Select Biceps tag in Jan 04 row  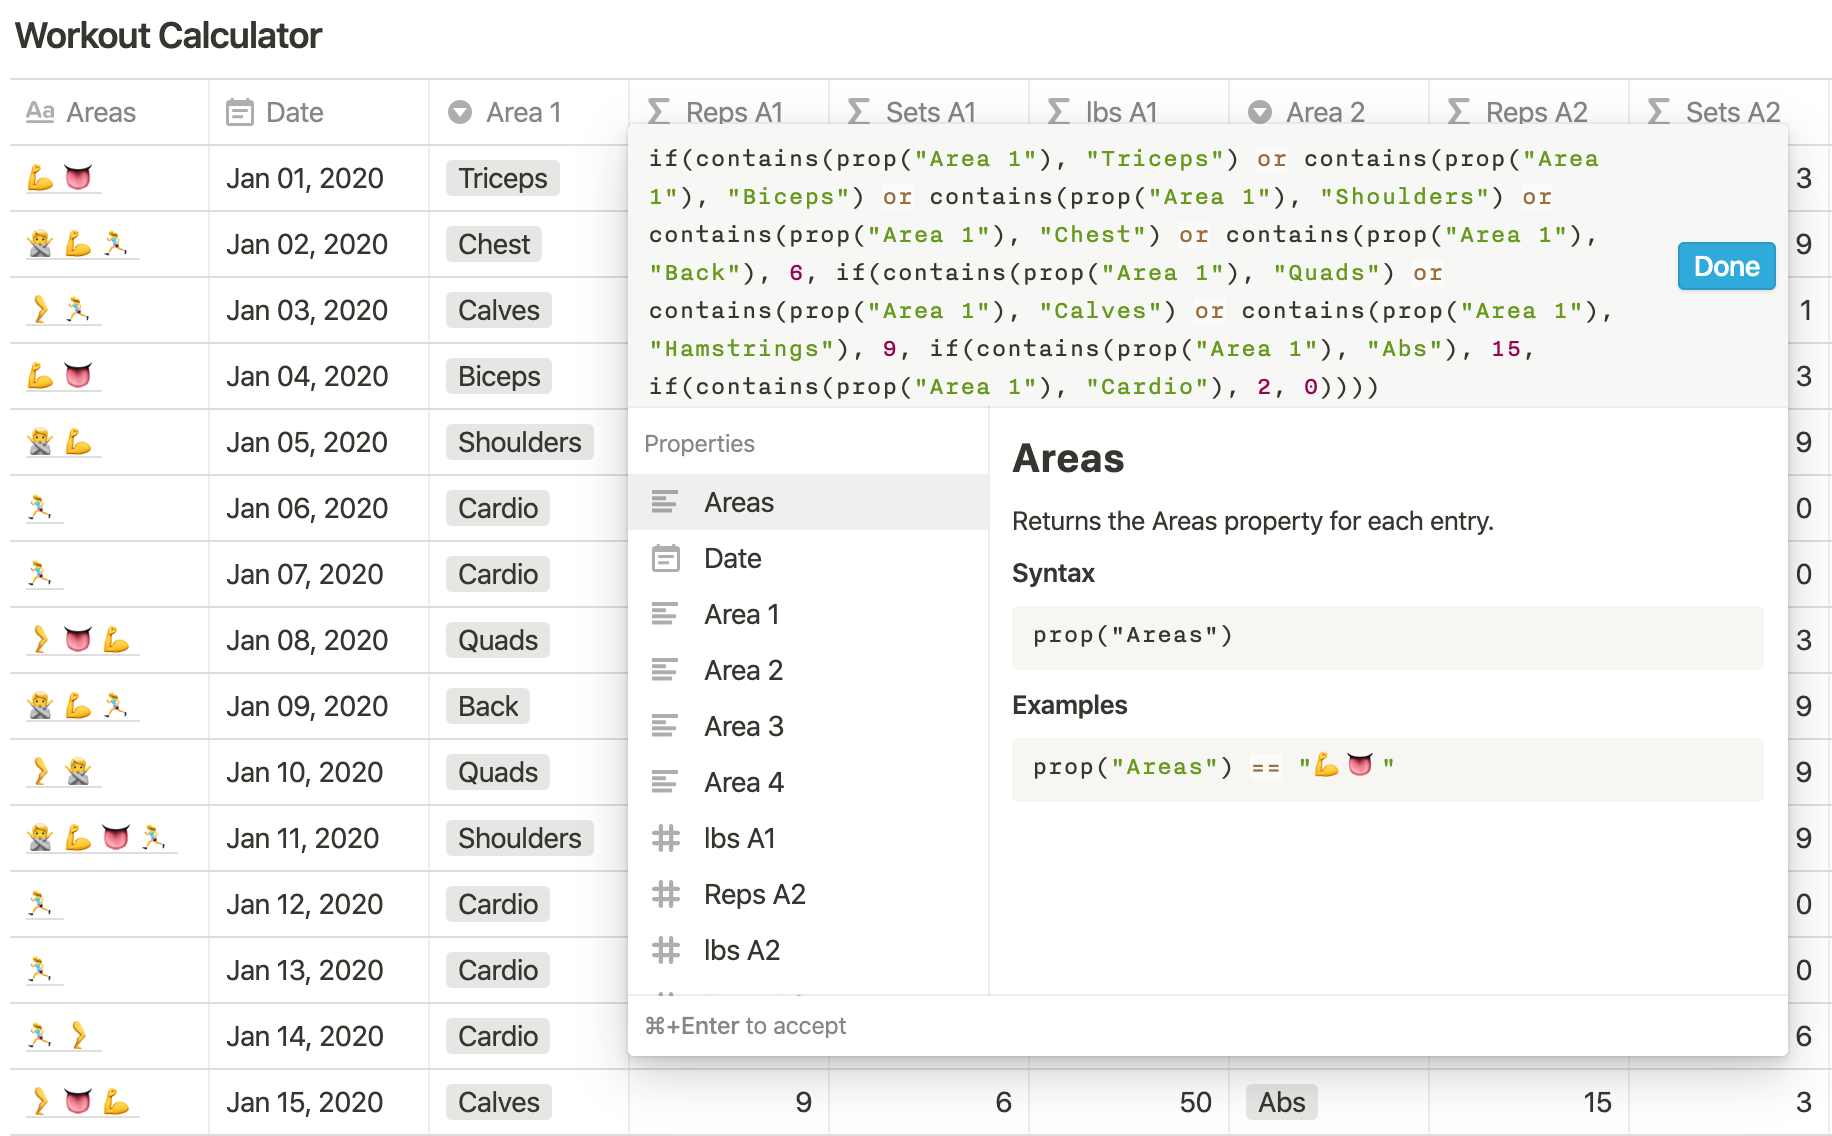(498, 376)
